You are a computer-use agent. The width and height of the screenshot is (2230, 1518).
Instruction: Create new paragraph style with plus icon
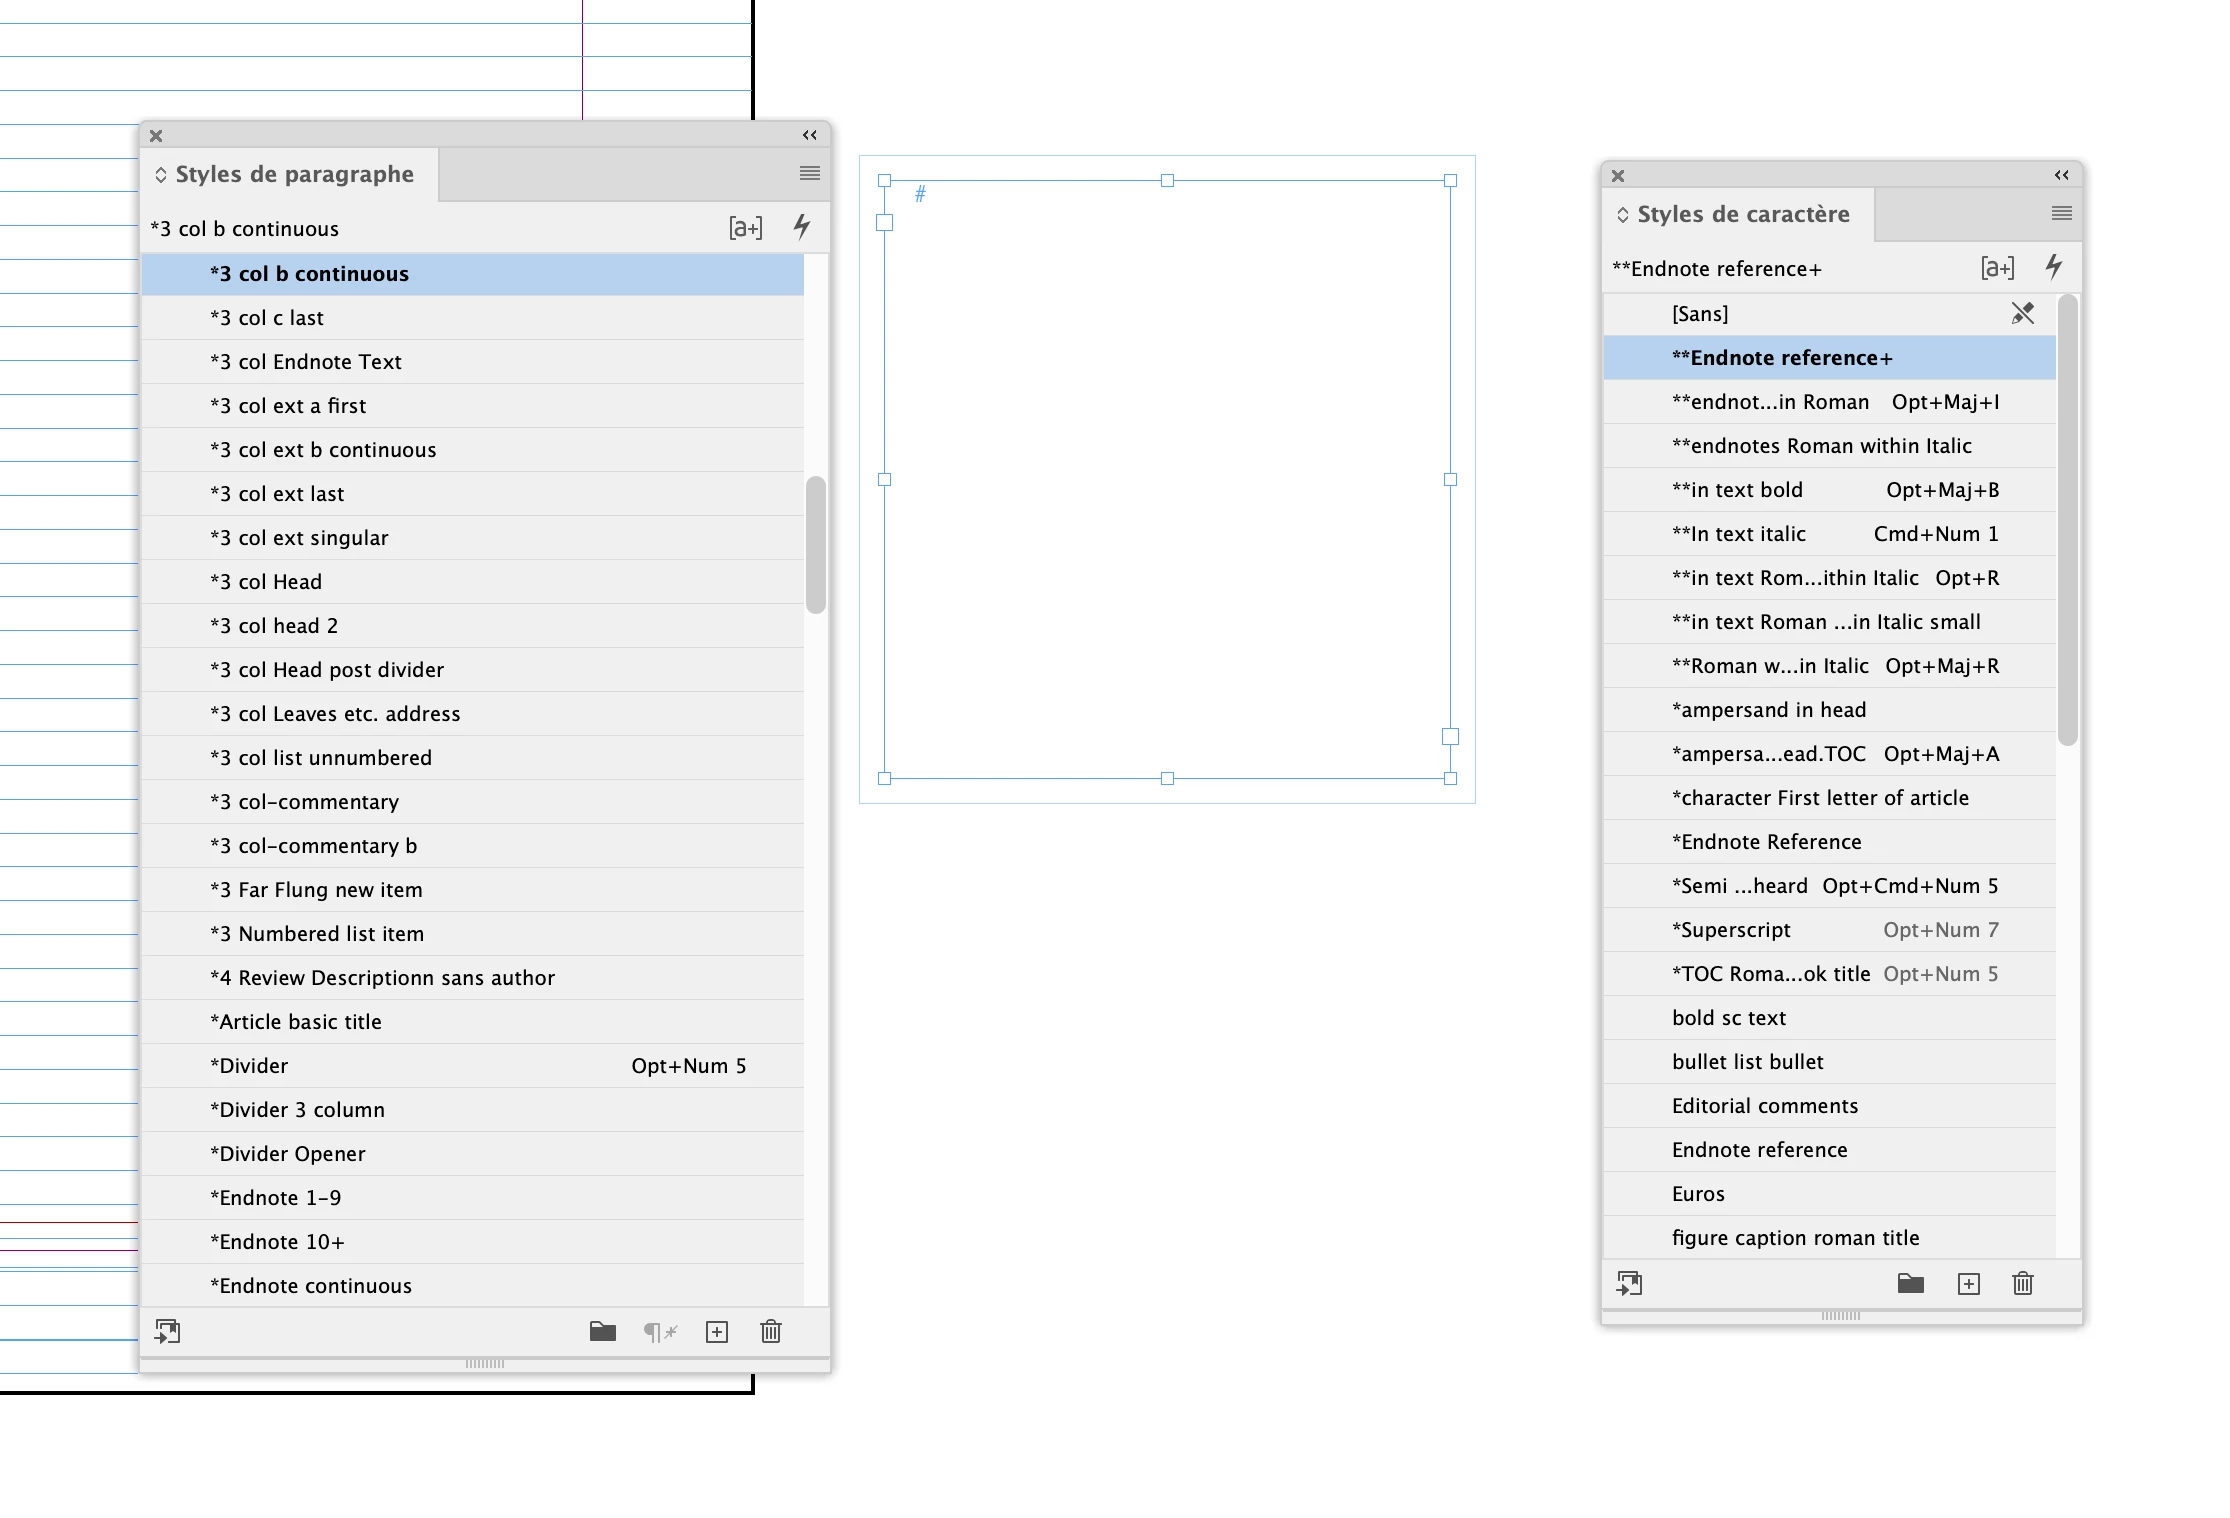click(716, 1331)
